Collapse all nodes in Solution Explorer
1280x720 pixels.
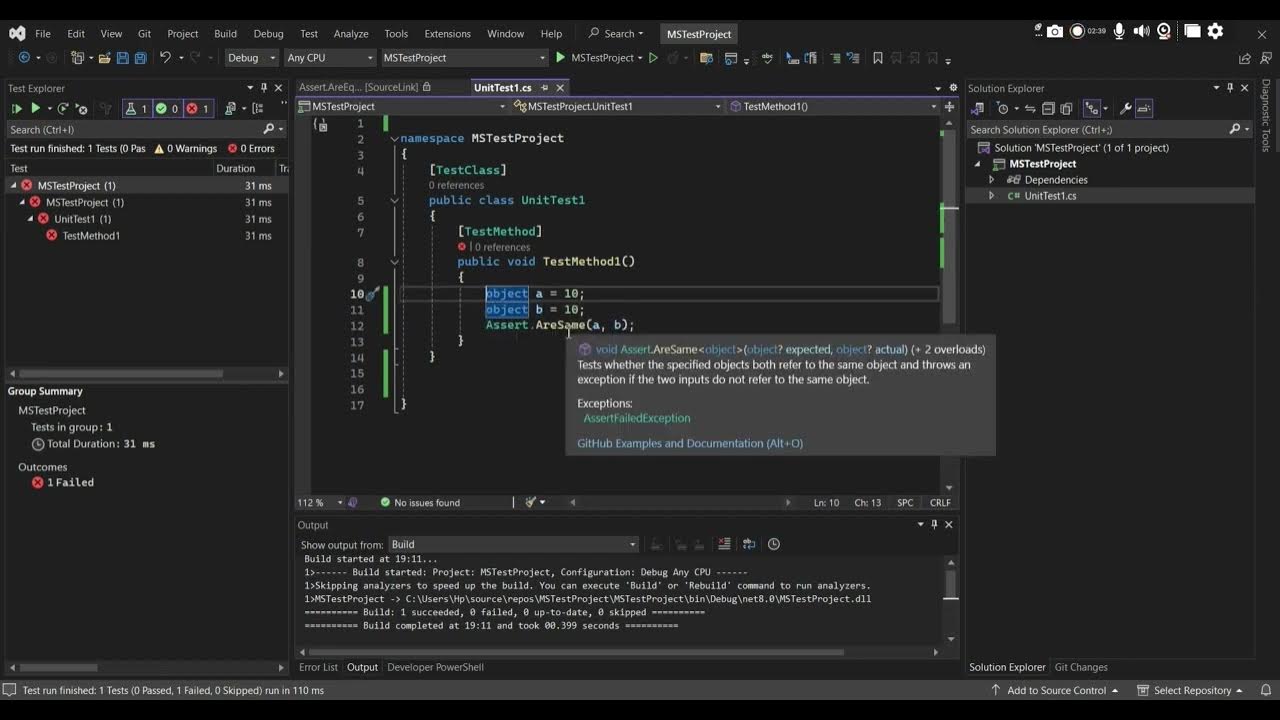(x=1048, y=108)
